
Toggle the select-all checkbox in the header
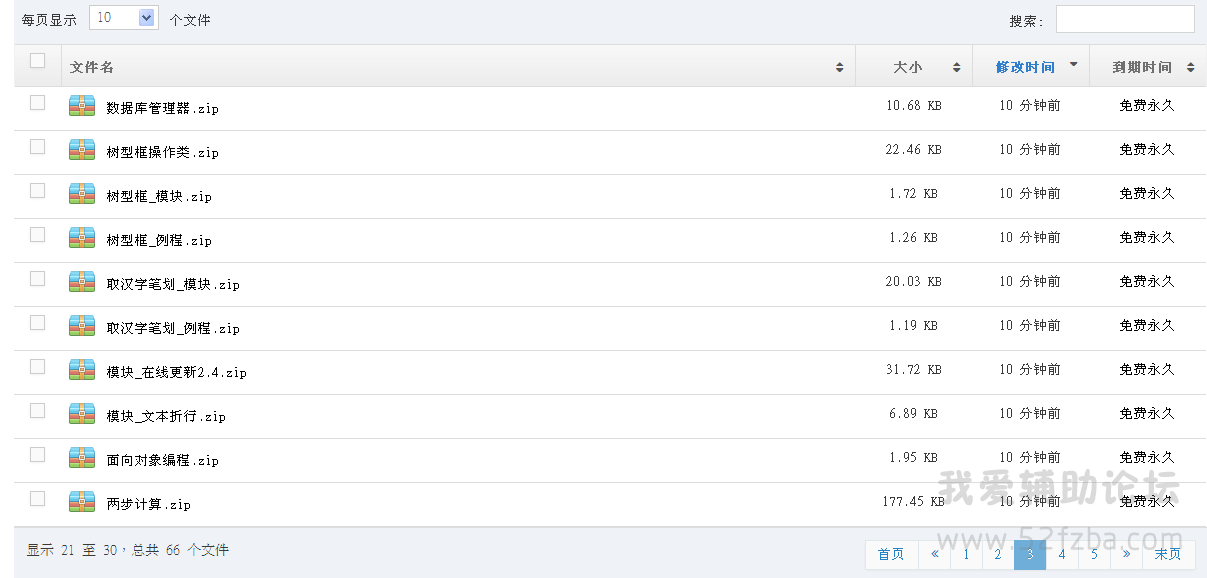(38, 61)
